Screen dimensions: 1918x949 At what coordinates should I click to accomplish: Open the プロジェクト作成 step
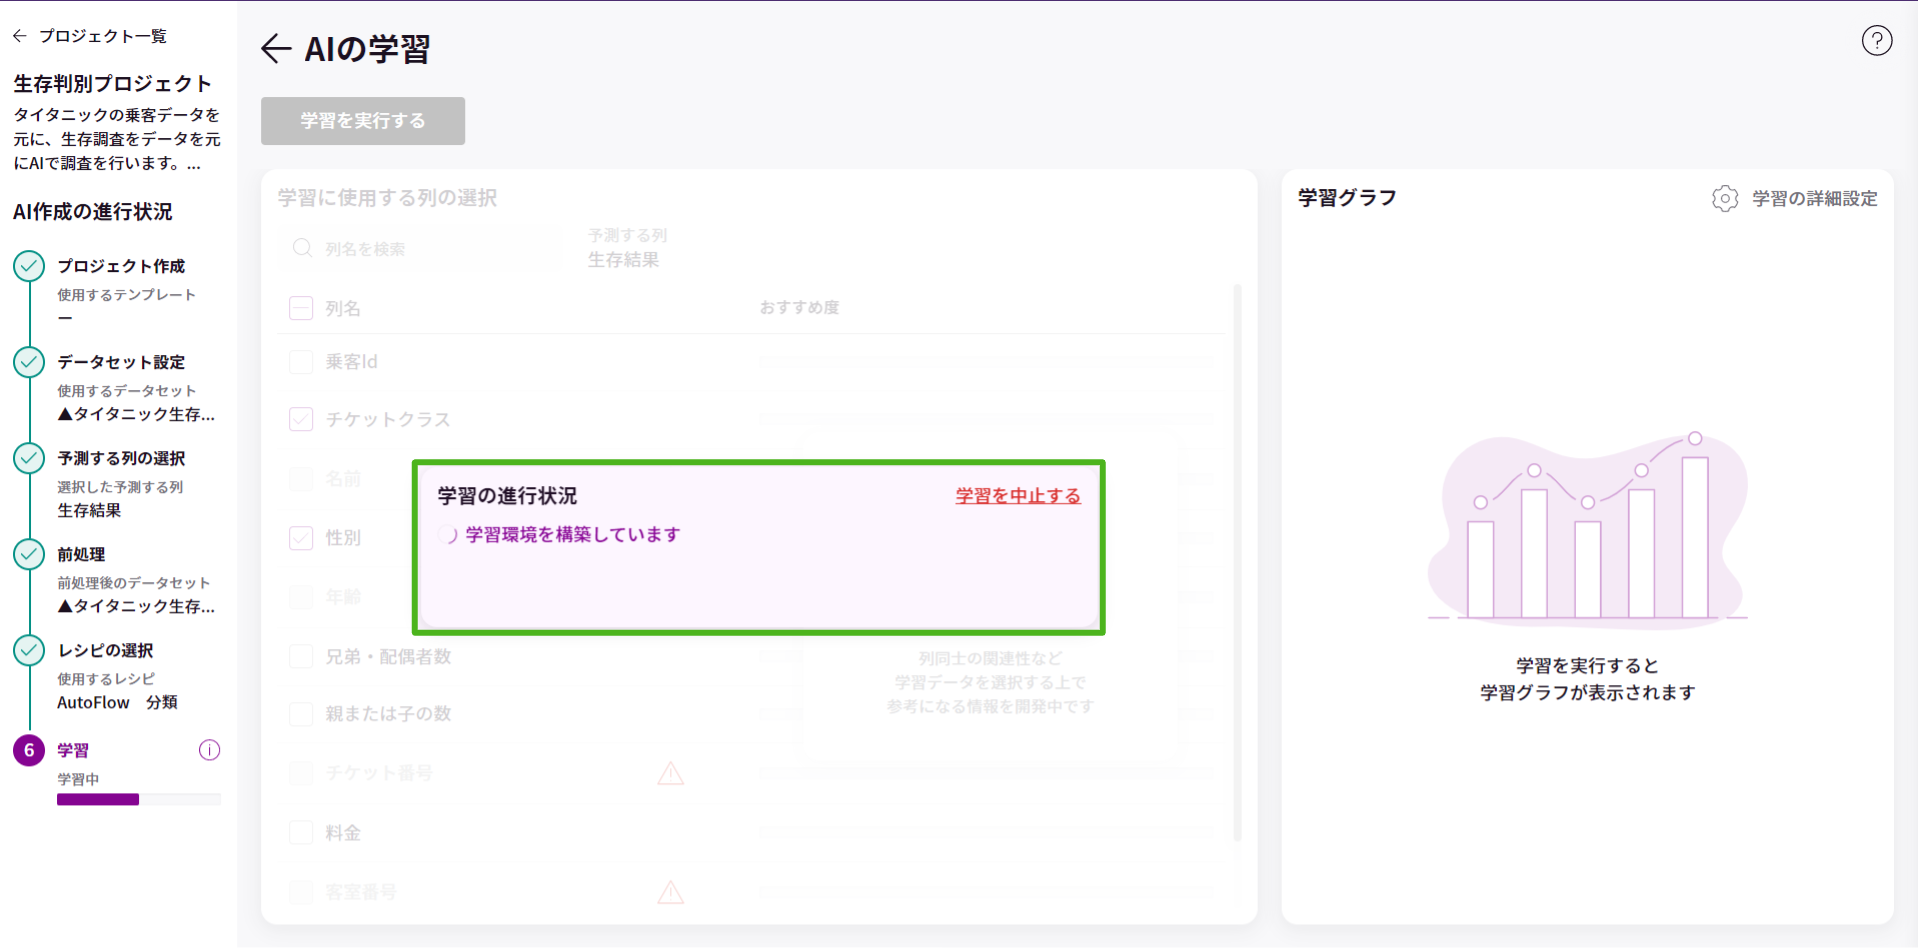[x=121, y=266]
